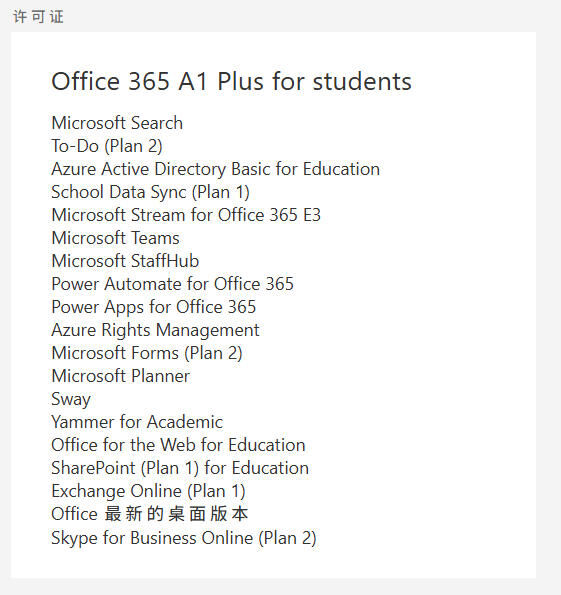The image size is (561, 595).
Task: Select Microsoft Forms (Plan 2)
Action: 147,353
